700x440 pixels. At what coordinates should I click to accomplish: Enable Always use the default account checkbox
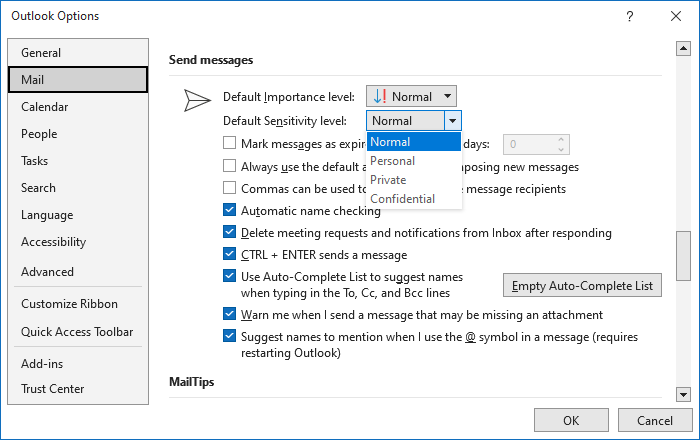coord(229,166)
